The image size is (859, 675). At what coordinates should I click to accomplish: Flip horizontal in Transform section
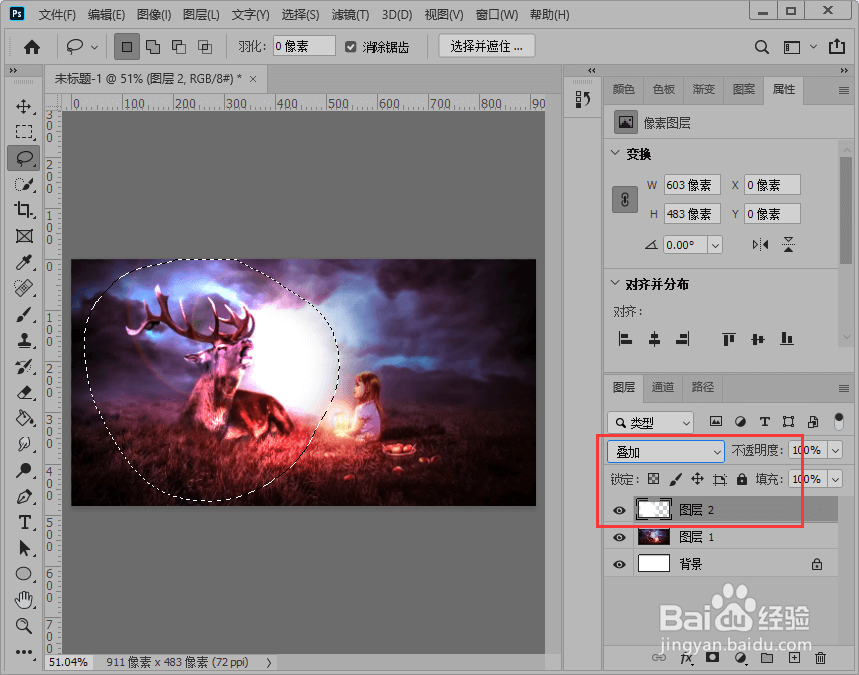(760, 244)
